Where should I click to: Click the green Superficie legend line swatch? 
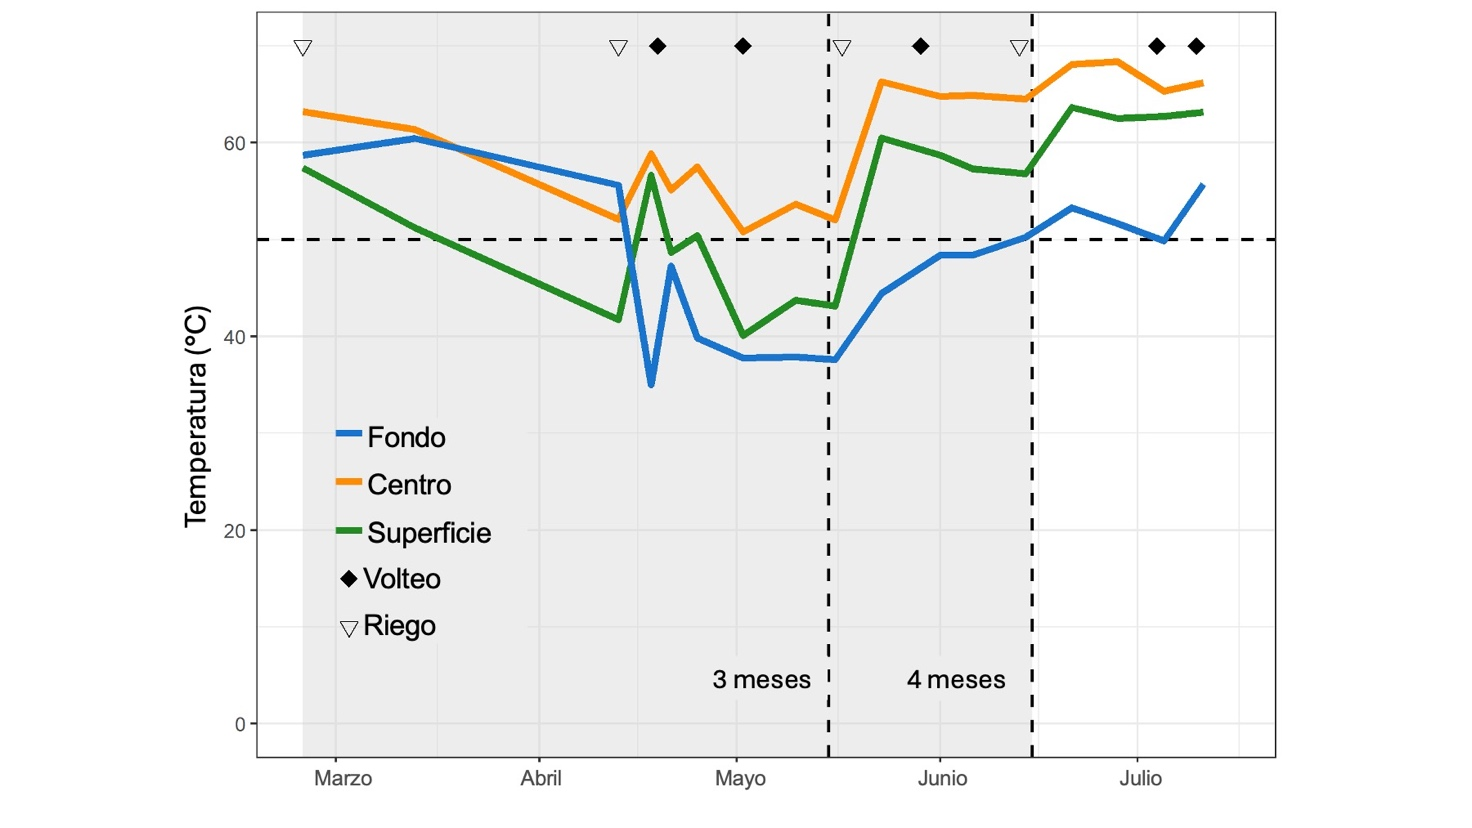pyautogui.click(x=349, y=530)
